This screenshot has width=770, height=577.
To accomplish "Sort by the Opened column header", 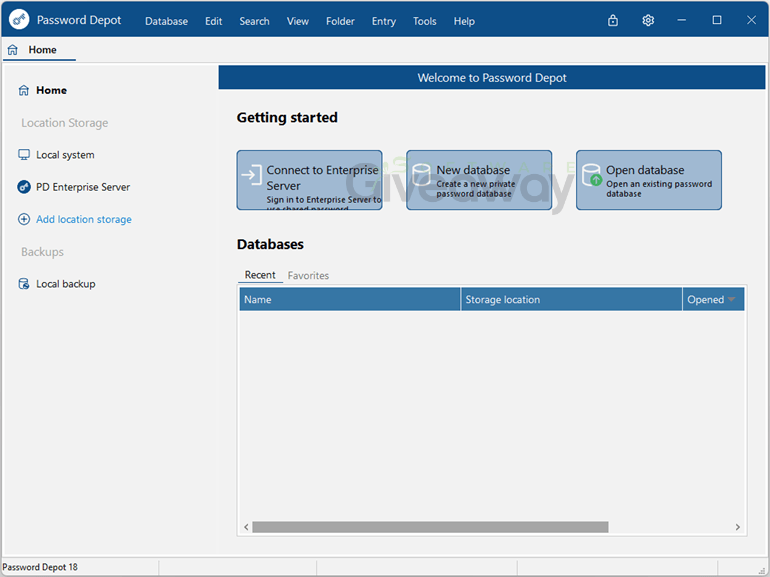I will pos(713,299).
